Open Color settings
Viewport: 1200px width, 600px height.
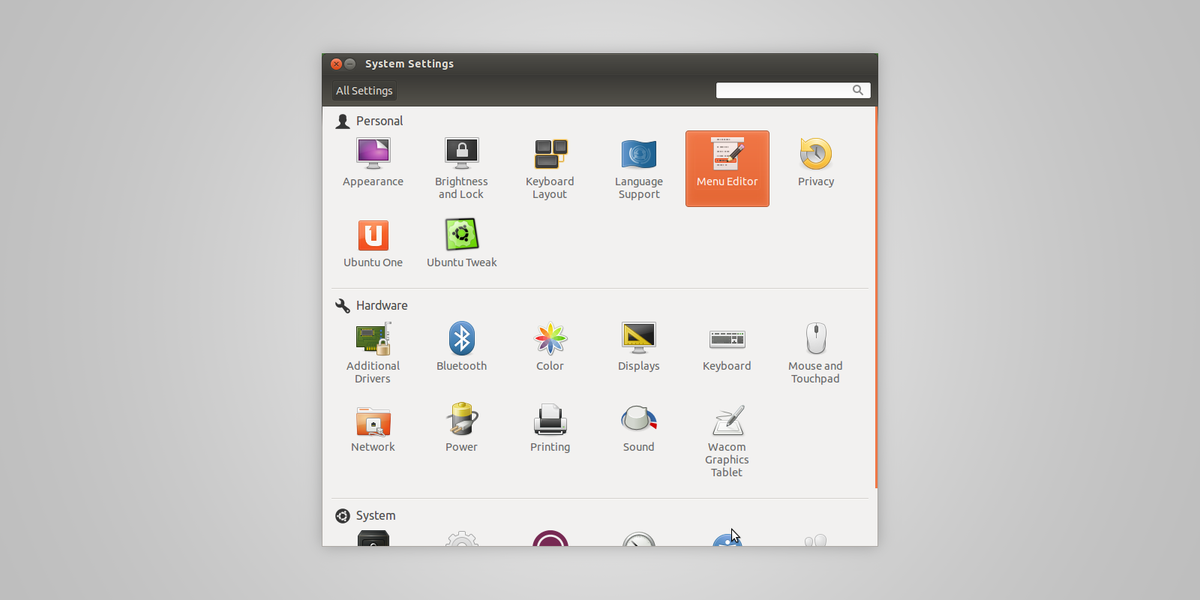(x=550, y=347)
